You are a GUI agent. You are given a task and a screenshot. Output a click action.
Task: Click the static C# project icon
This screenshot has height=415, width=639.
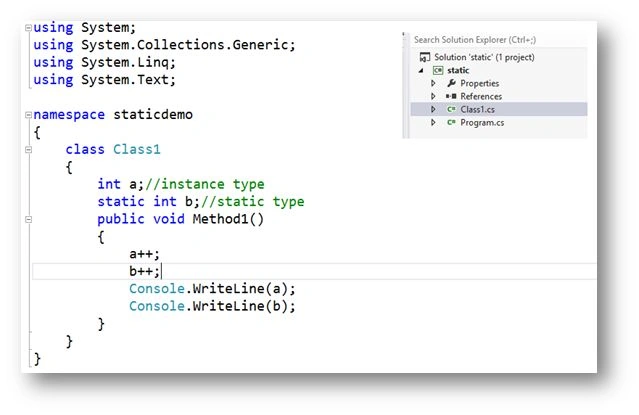pos(438,71)
